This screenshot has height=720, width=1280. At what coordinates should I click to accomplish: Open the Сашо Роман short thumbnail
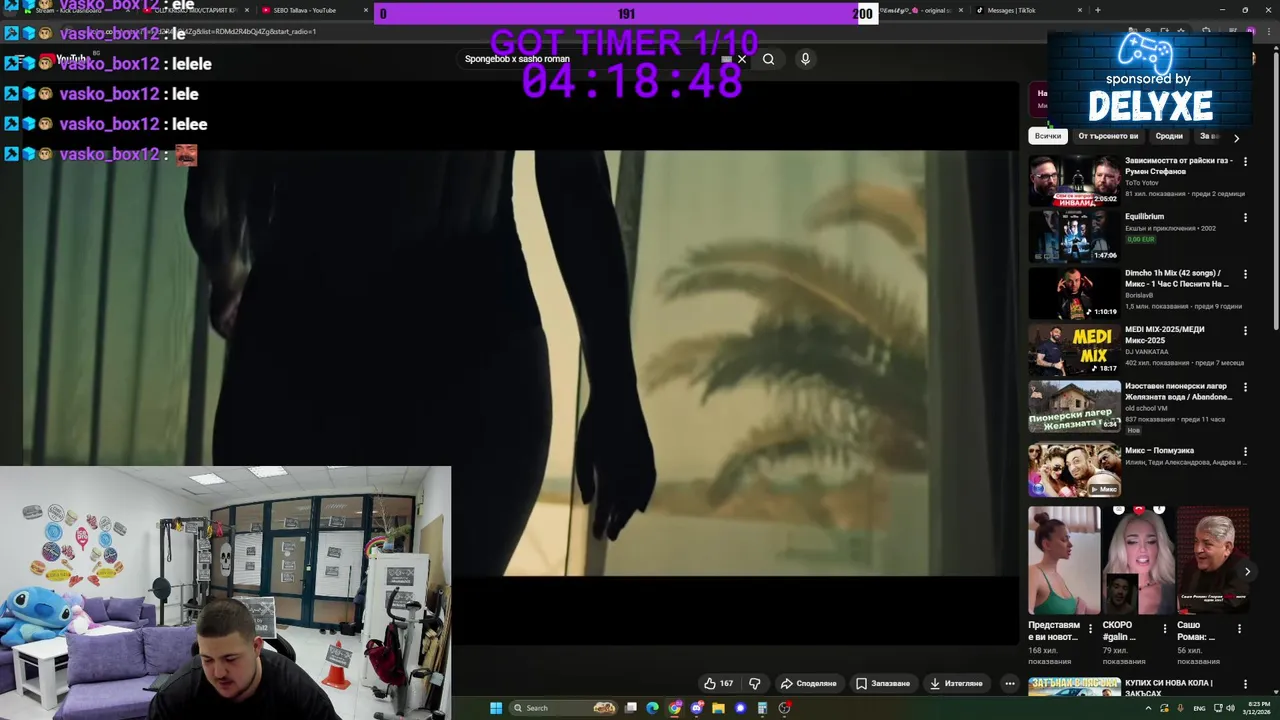pyautogui.click(x=1212, y=560)
